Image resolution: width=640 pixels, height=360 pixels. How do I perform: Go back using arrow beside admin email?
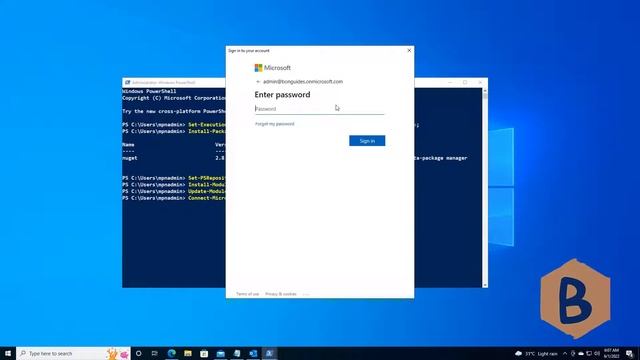pos(258,82)
